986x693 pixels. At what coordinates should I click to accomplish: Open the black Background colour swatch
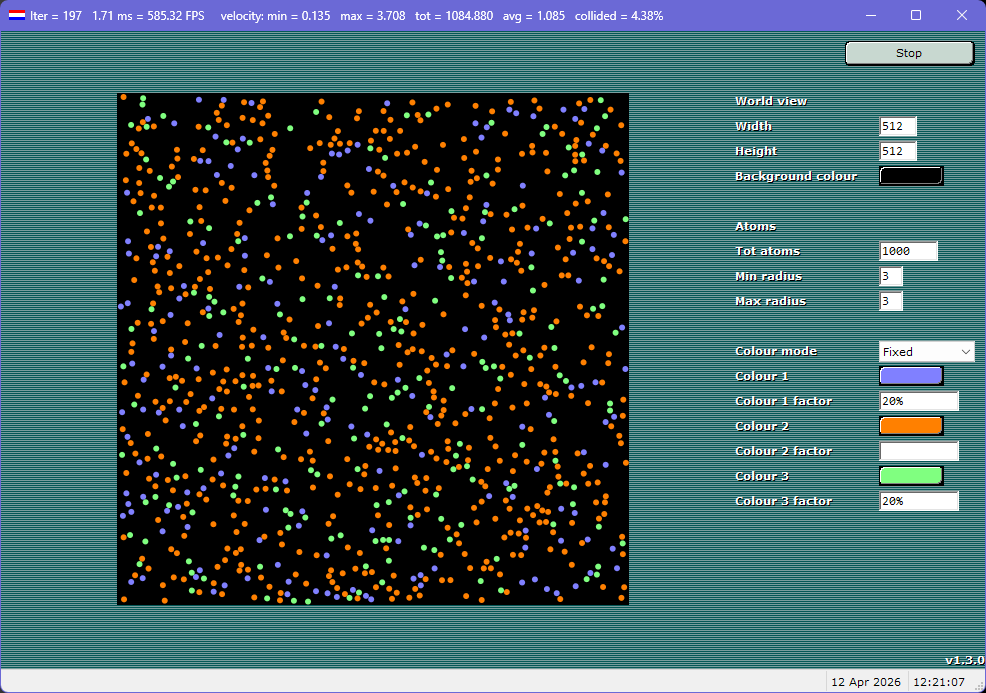(910, 176)
